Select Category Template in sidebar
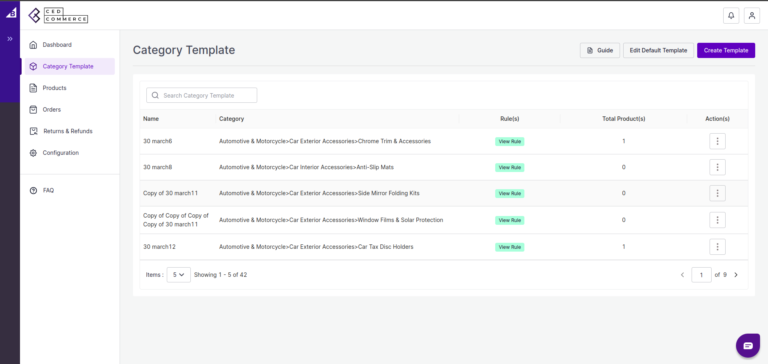This screenshot has height=364, width=768. pos(70,67)
